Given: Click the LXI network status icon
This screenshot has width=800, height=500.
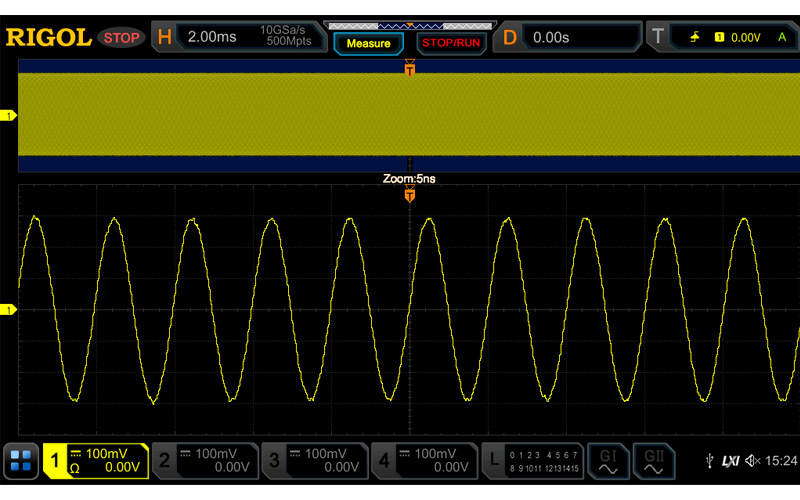Looking at the screenshot, I should pos(731,461).
